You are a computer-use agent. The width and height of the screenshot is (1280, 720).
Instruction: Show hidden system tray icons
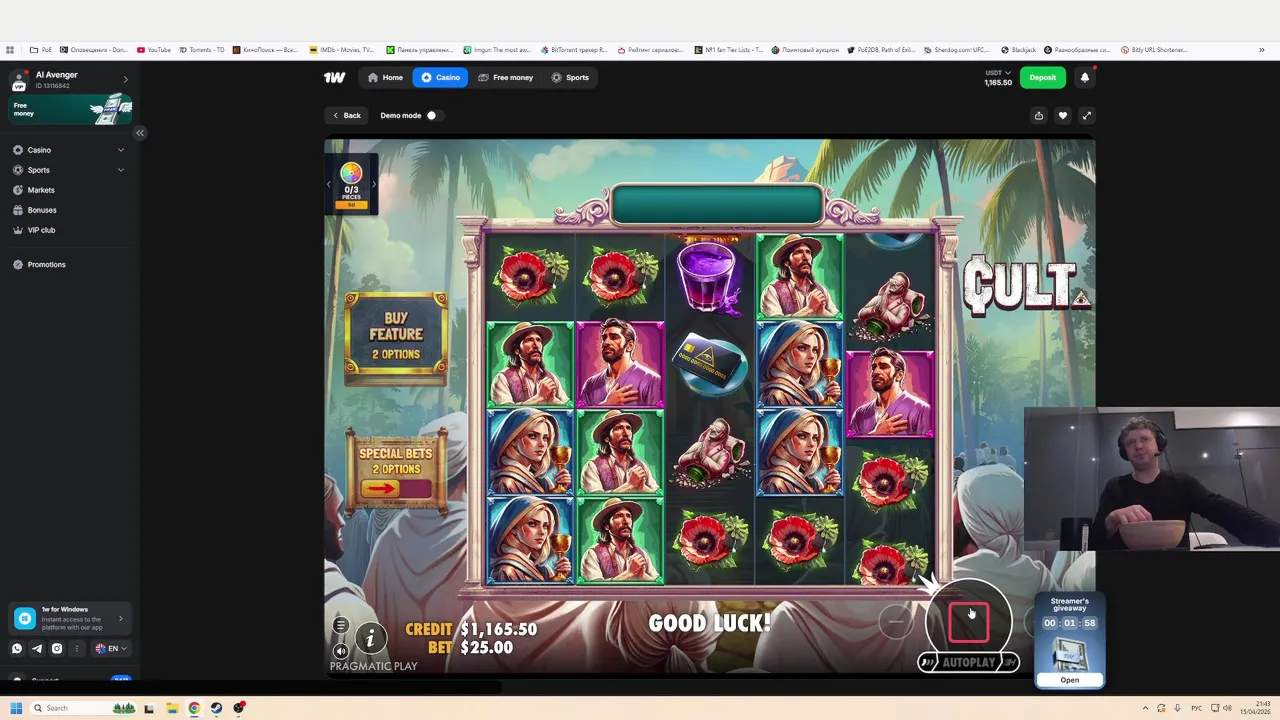(1145, 708)
